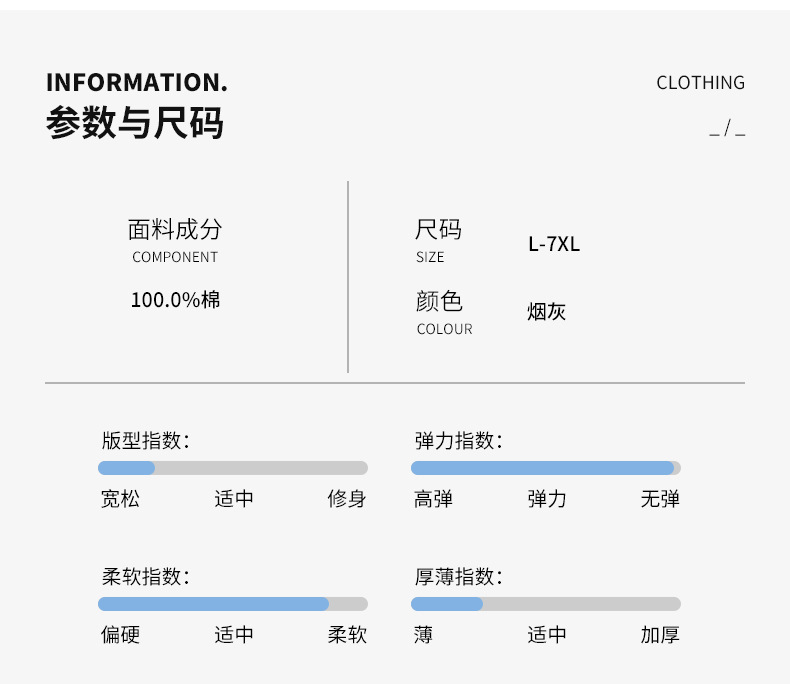790x684 pixels.
Task: Click the 弹力指数 slider bar
Action: click(546, 468)
